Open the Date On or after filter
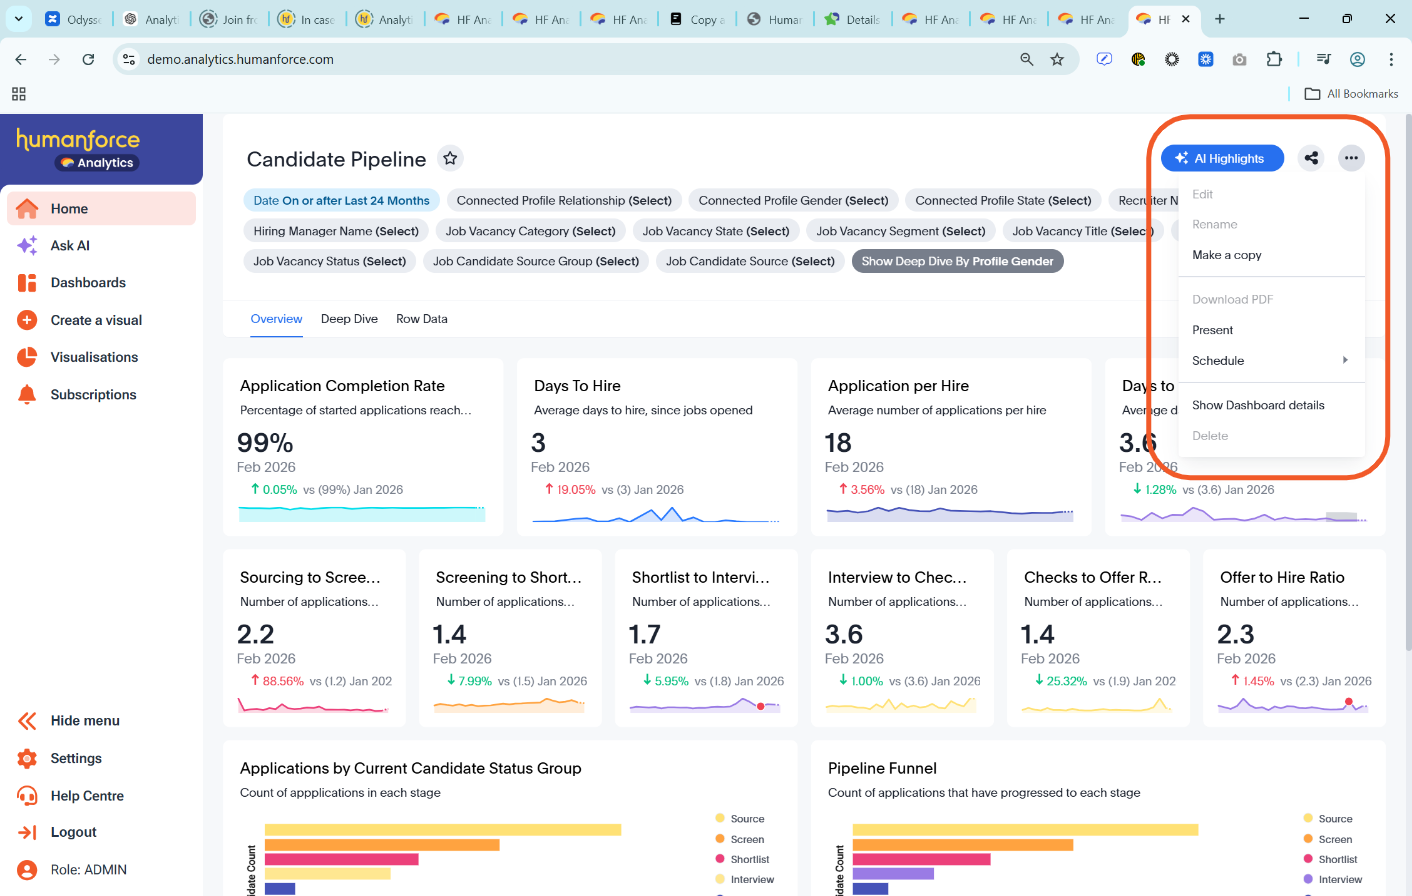 [x=341, y=201]
